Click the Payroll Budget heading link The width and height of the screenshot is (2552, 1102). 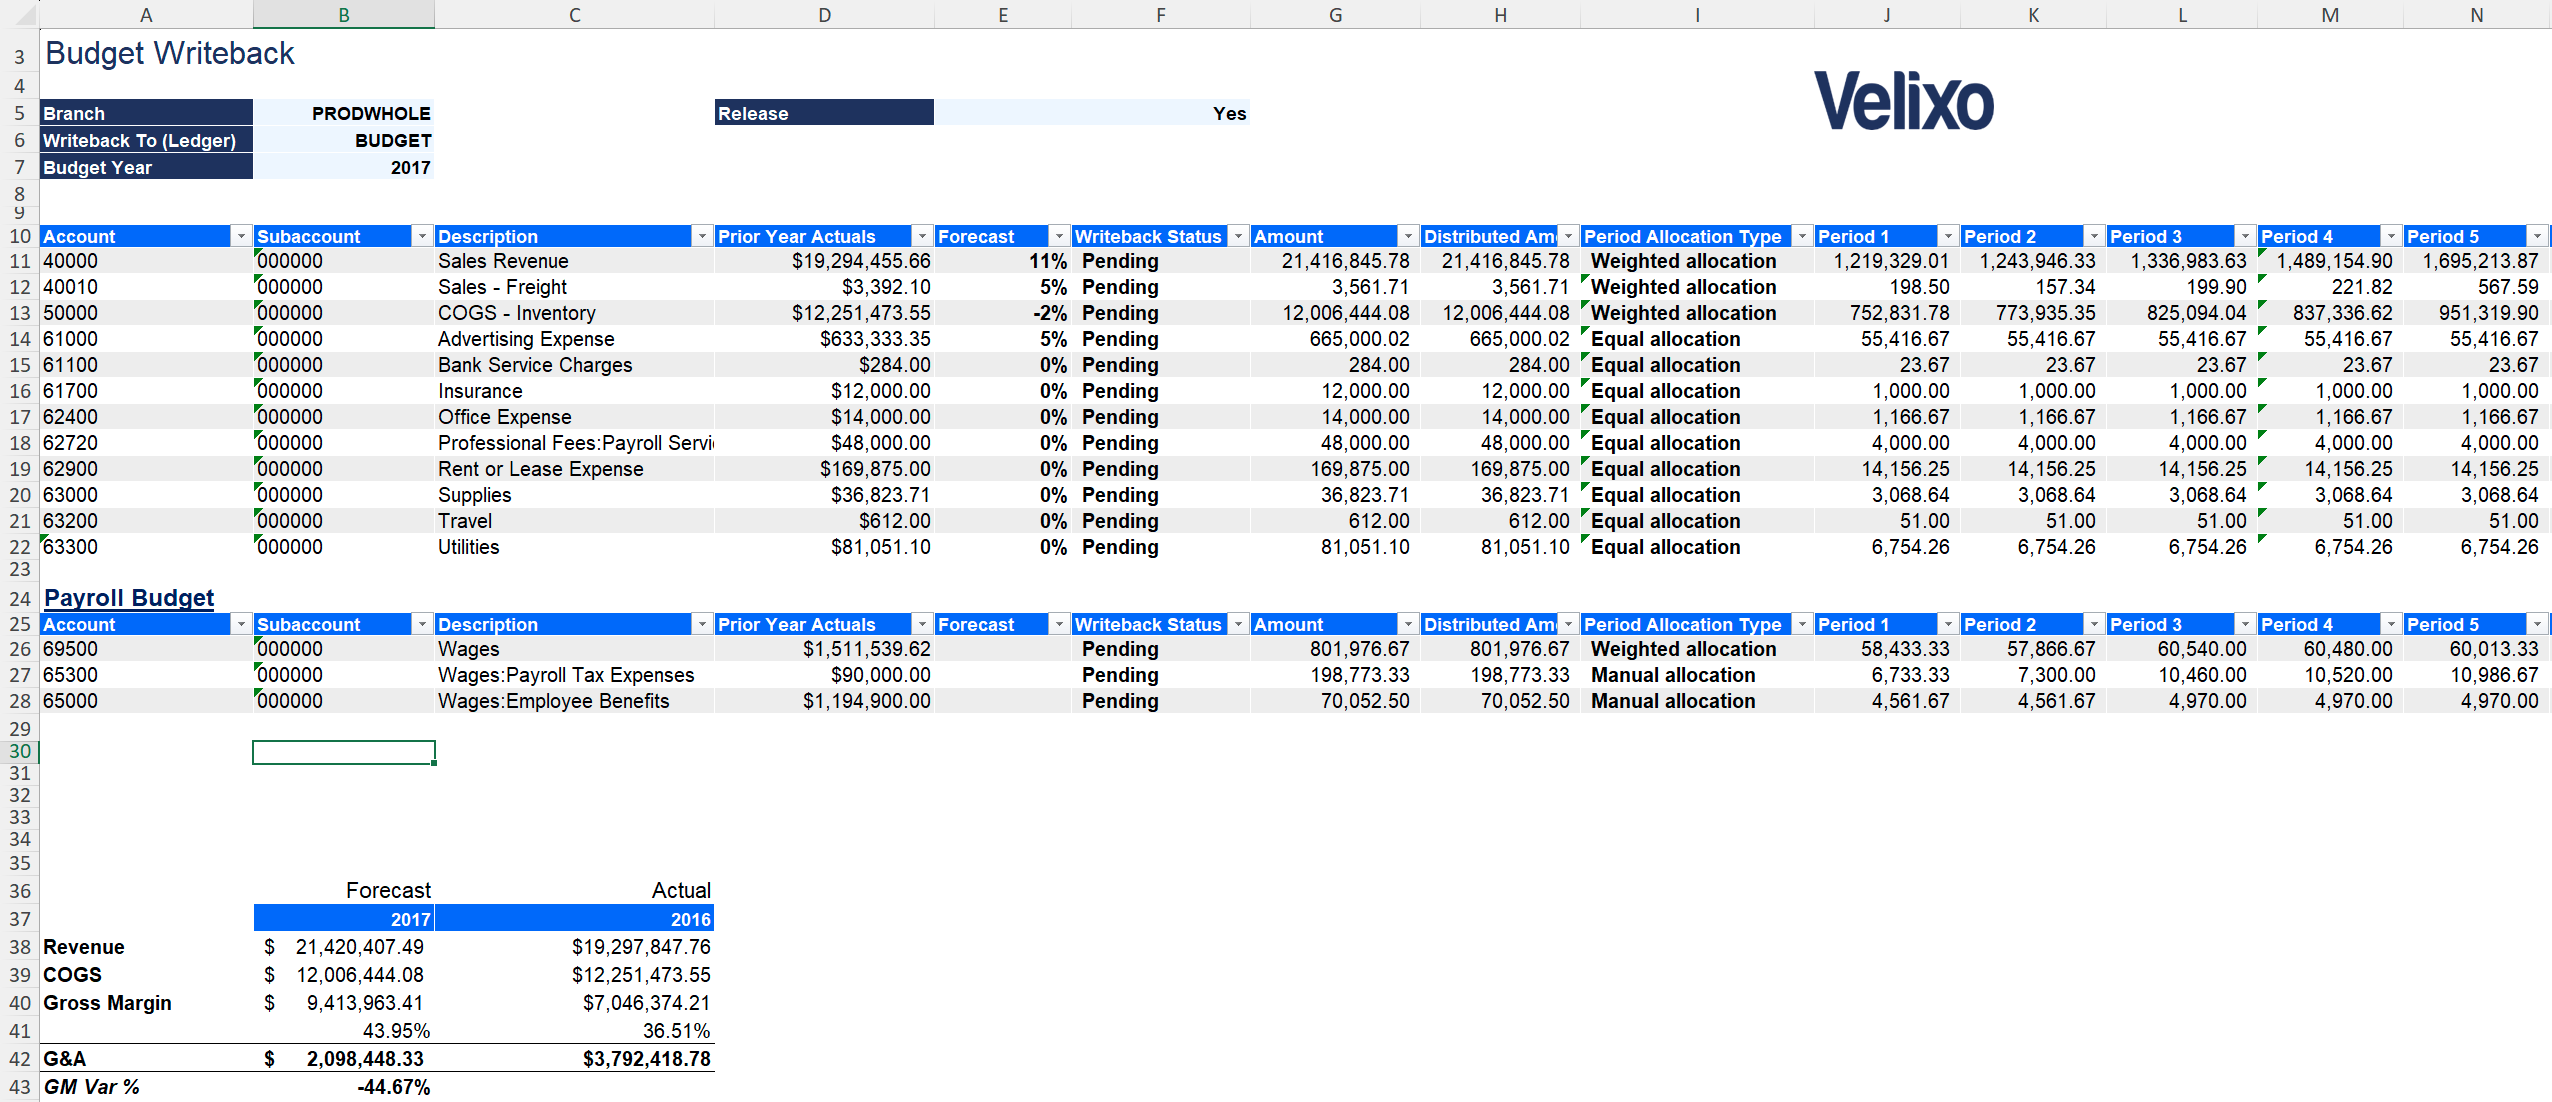point(129,598)
